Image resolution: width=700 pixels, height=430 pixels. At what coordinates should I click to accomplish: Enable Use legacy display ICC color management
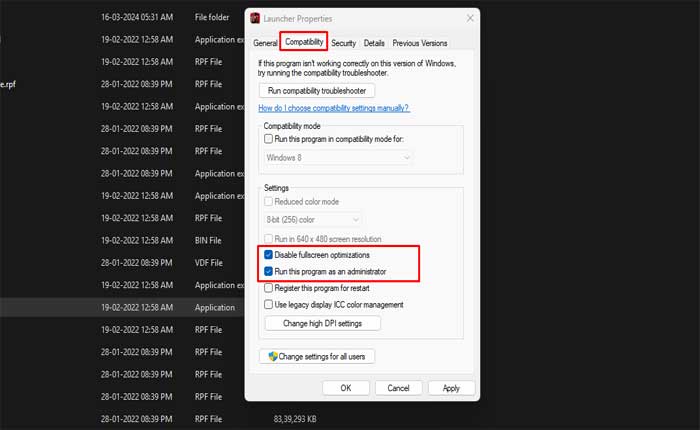pyautogui.click(x=268, y=305)
